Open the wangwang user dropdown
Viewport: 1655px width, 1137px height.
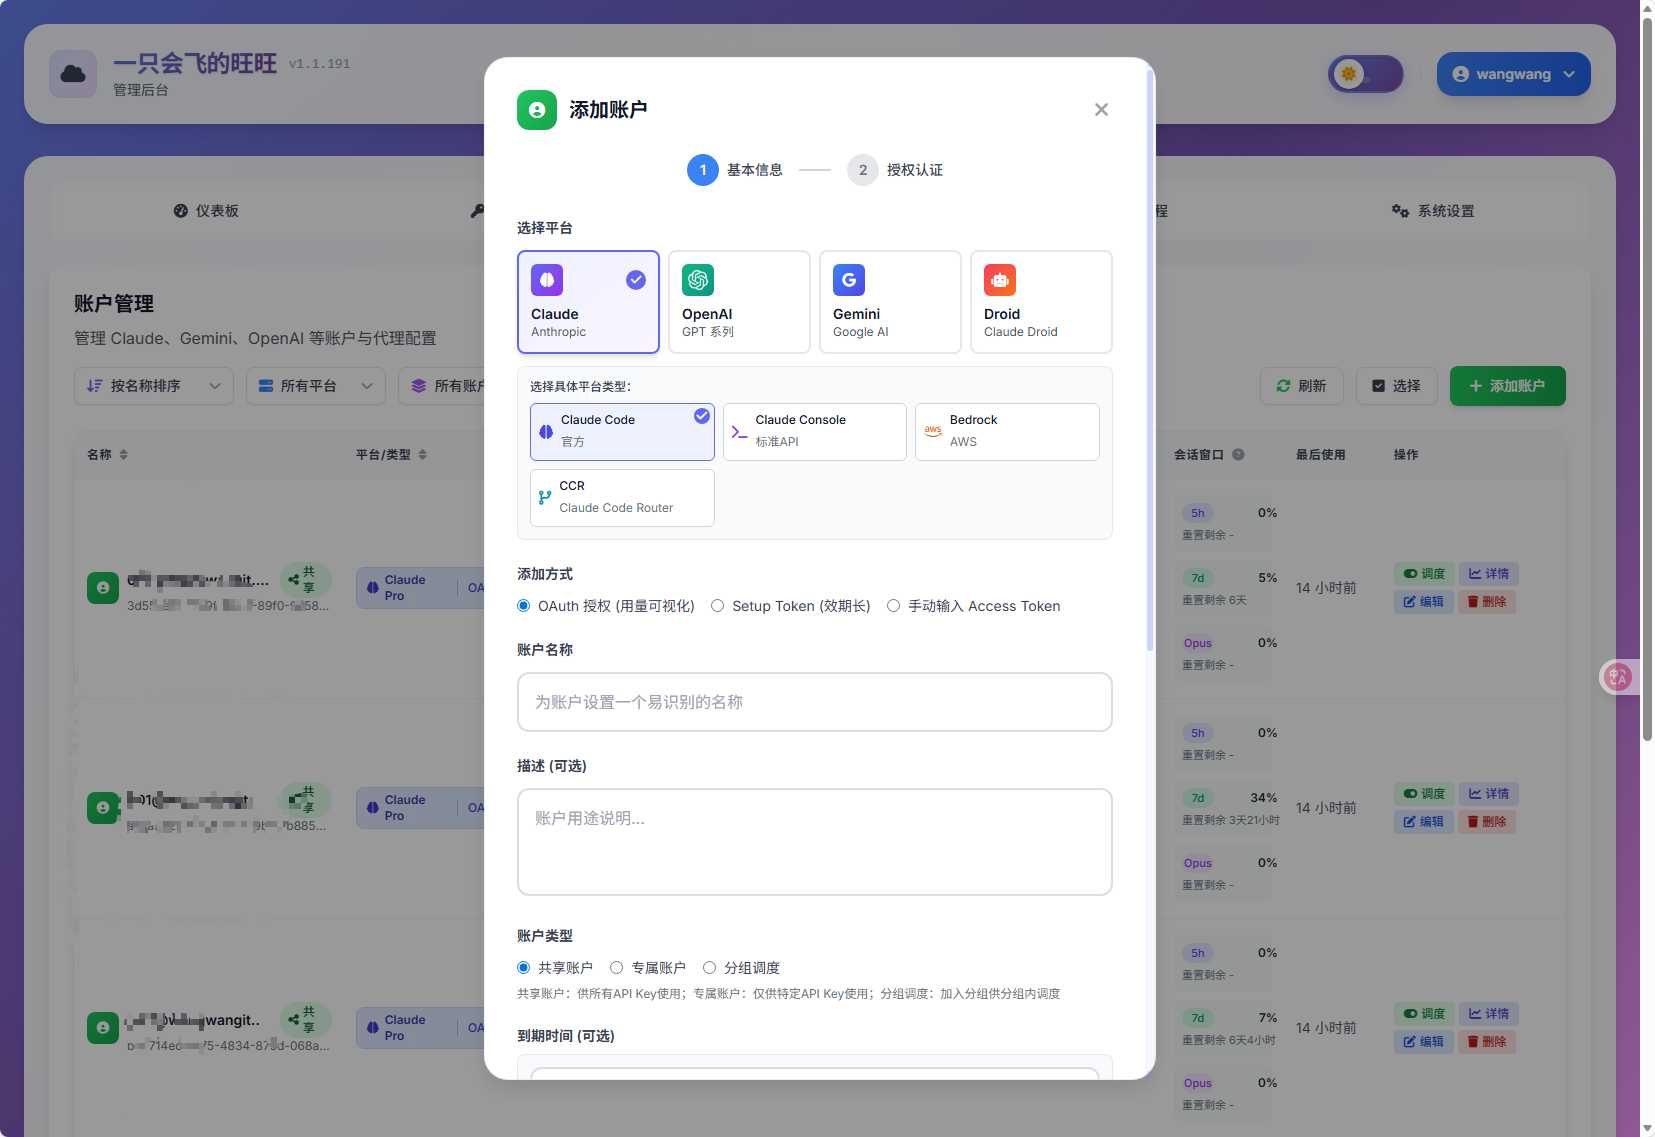point(1513,74)
